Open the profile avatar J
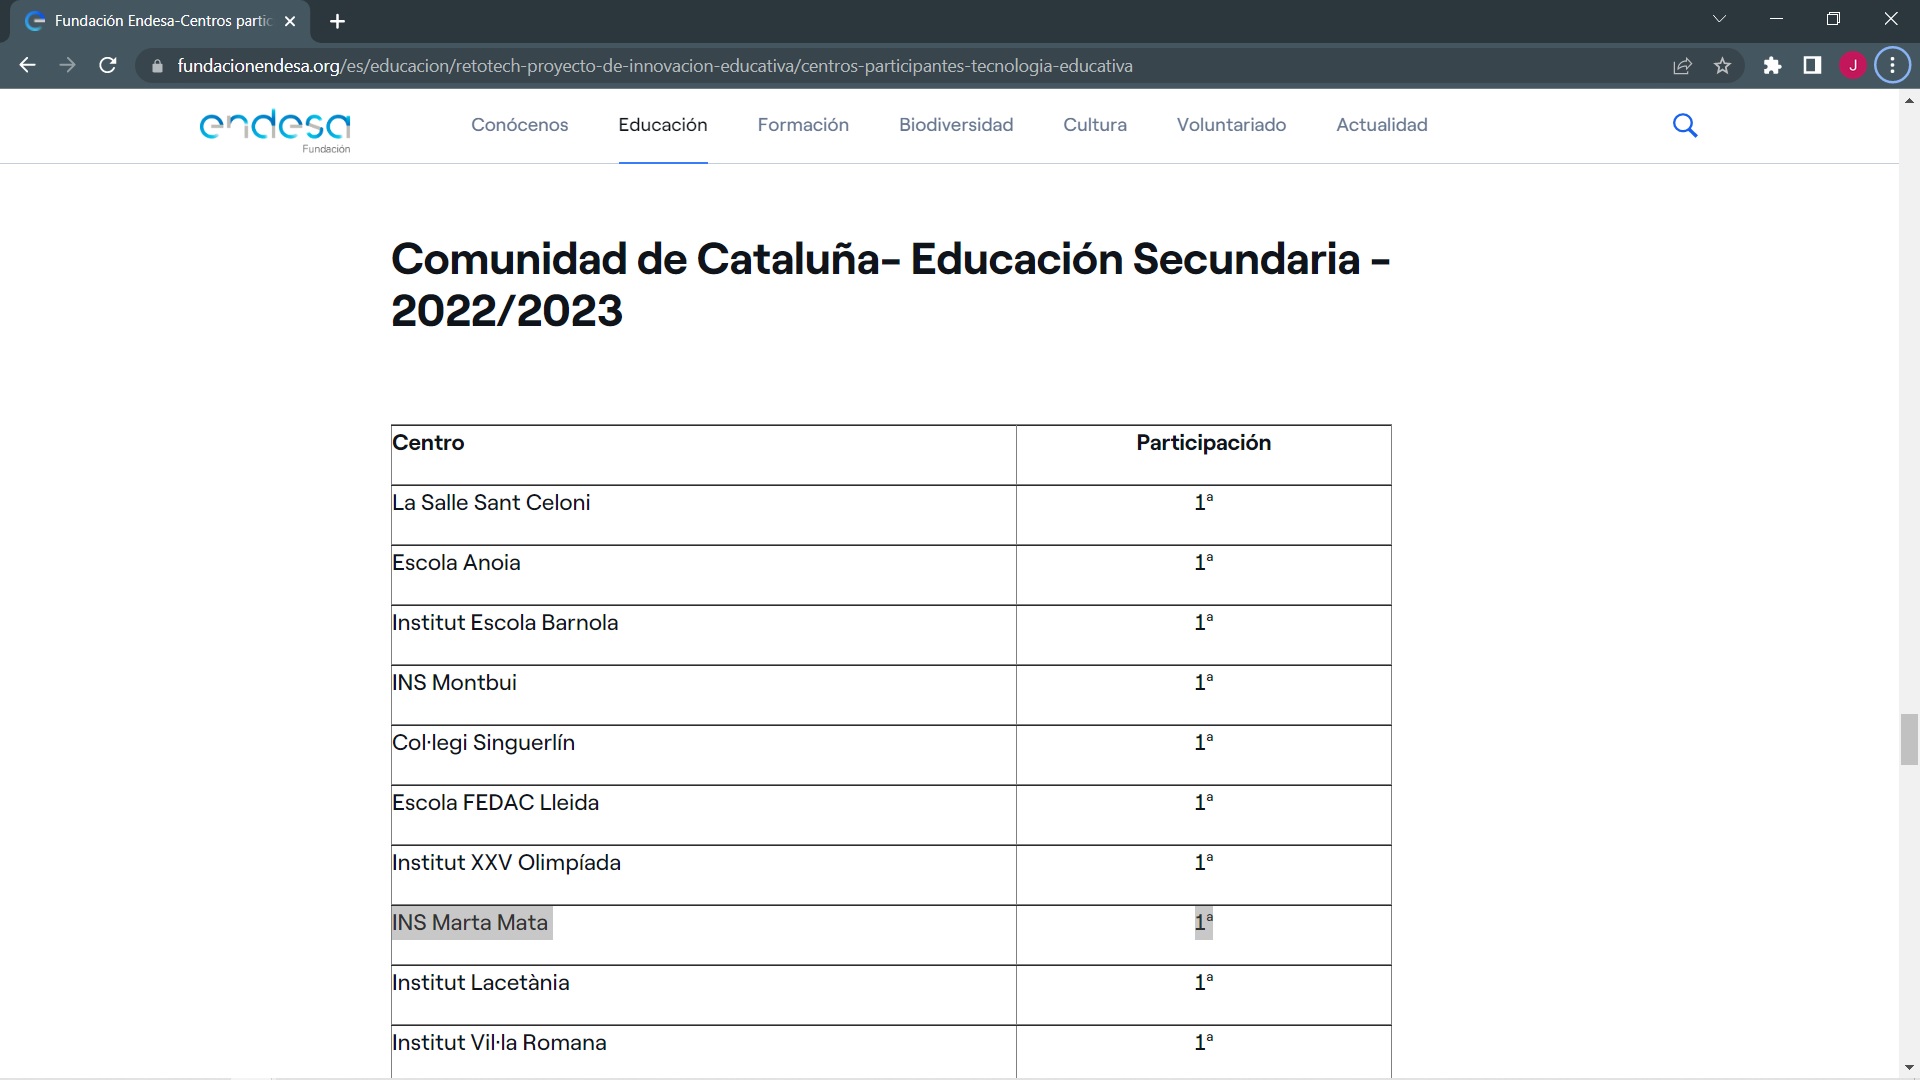The width and height of the screenshot is (1920, 1080). [1853, 66]
